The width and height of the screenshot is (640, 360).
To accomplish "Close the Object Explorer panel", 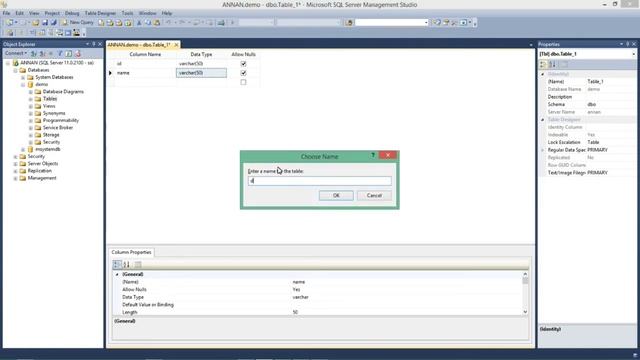I will coord(100,44).
